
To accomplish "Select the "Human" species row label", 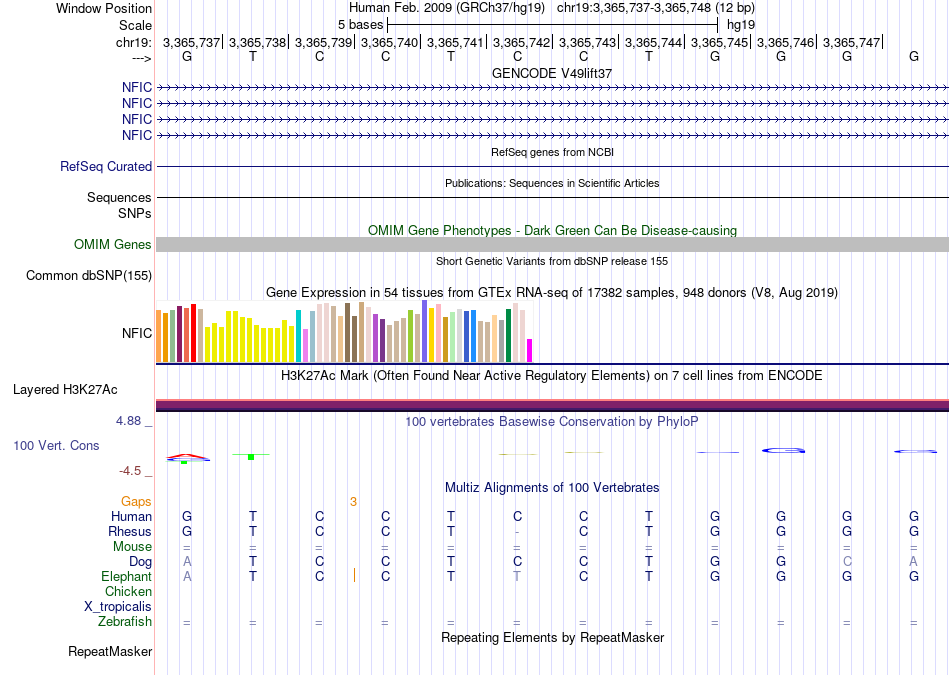I will pos(131,516).
